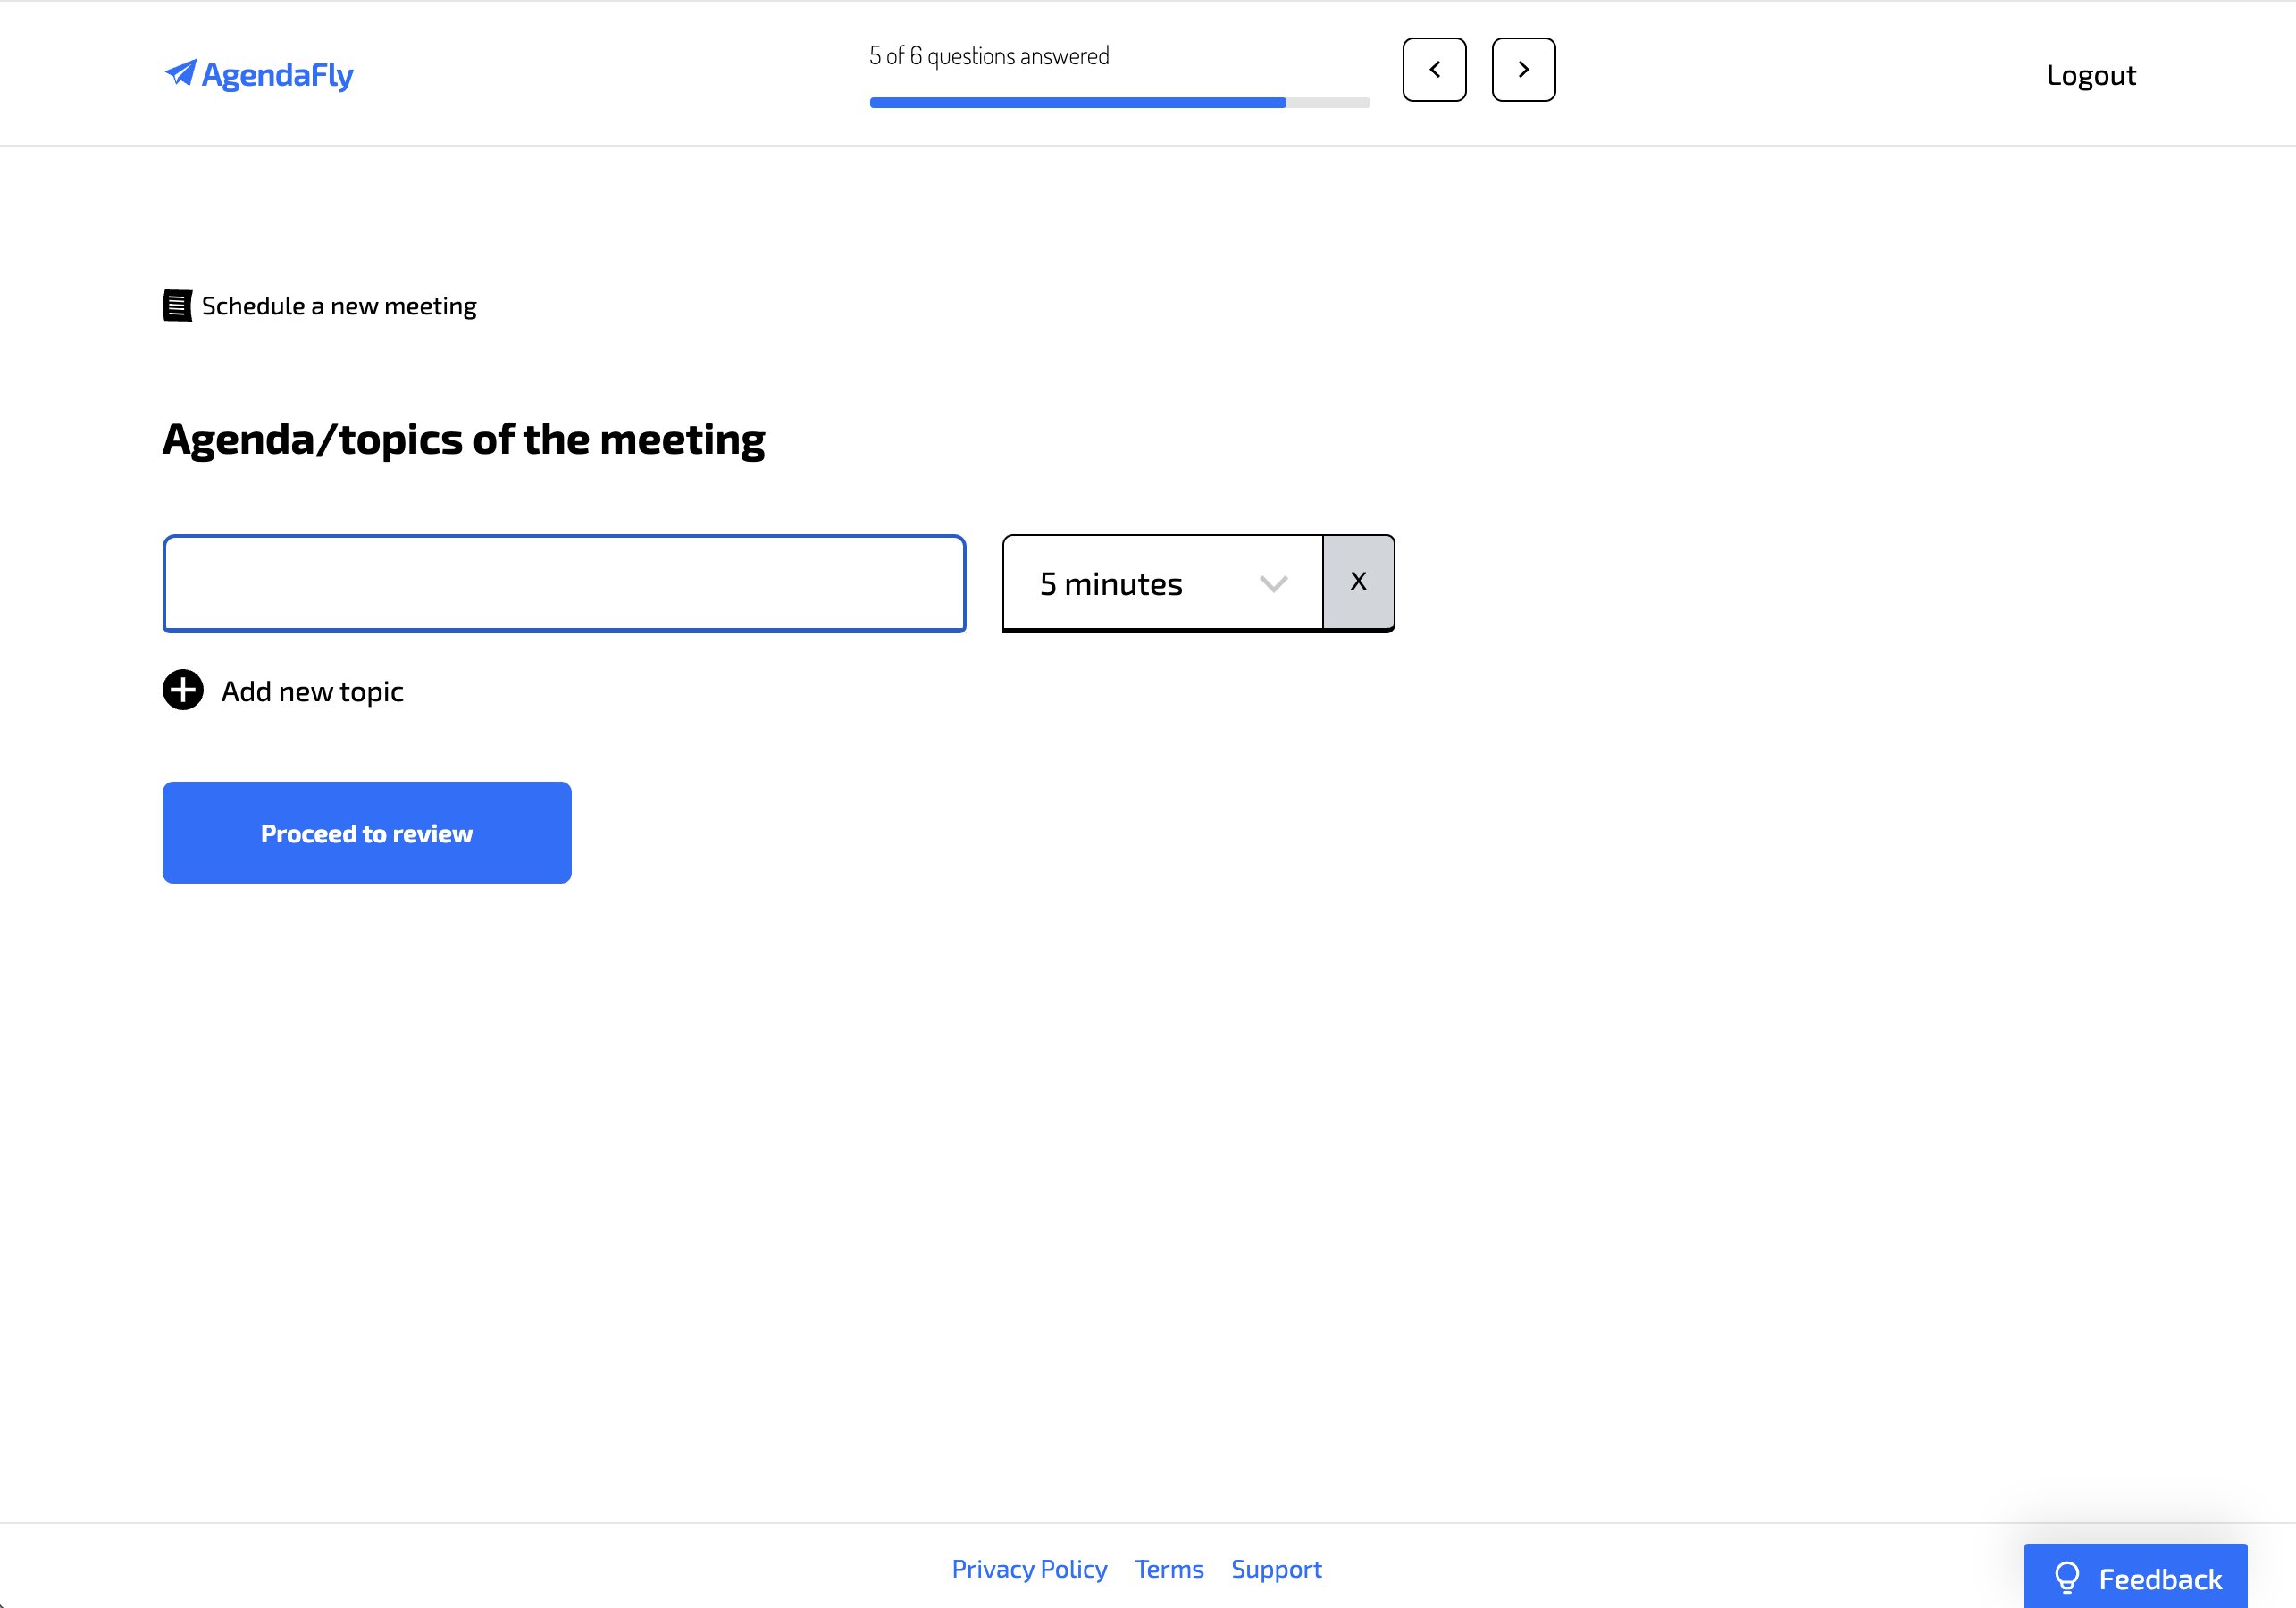Click the Logout menu item
This screenshot has height=1608, width=2296.
click(2092, 73)
